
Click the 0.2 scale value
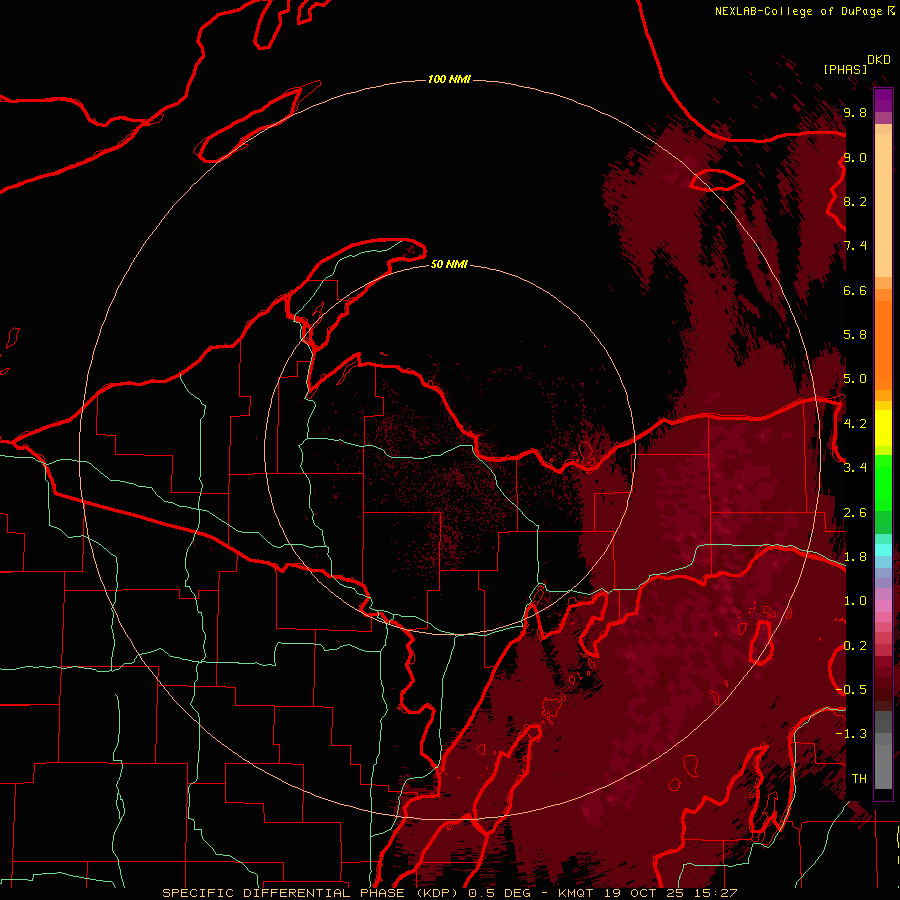click(x=855, y=646)
